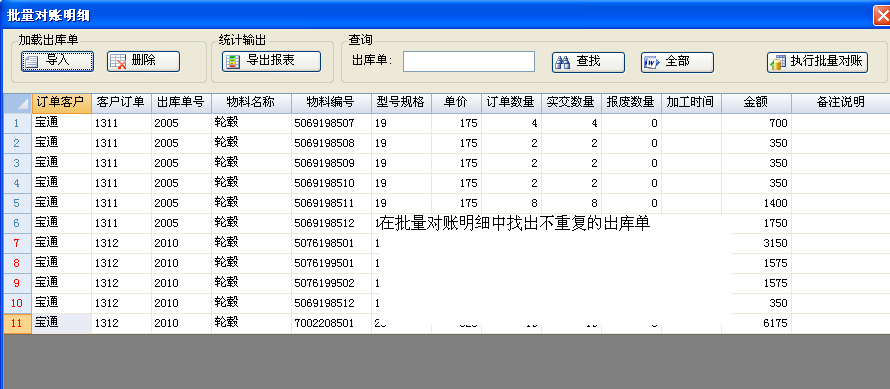Sort by 客户订单 column header
The width and height of the screenshot is (890, 389).
pyautogui.click(x=121, y=103)
